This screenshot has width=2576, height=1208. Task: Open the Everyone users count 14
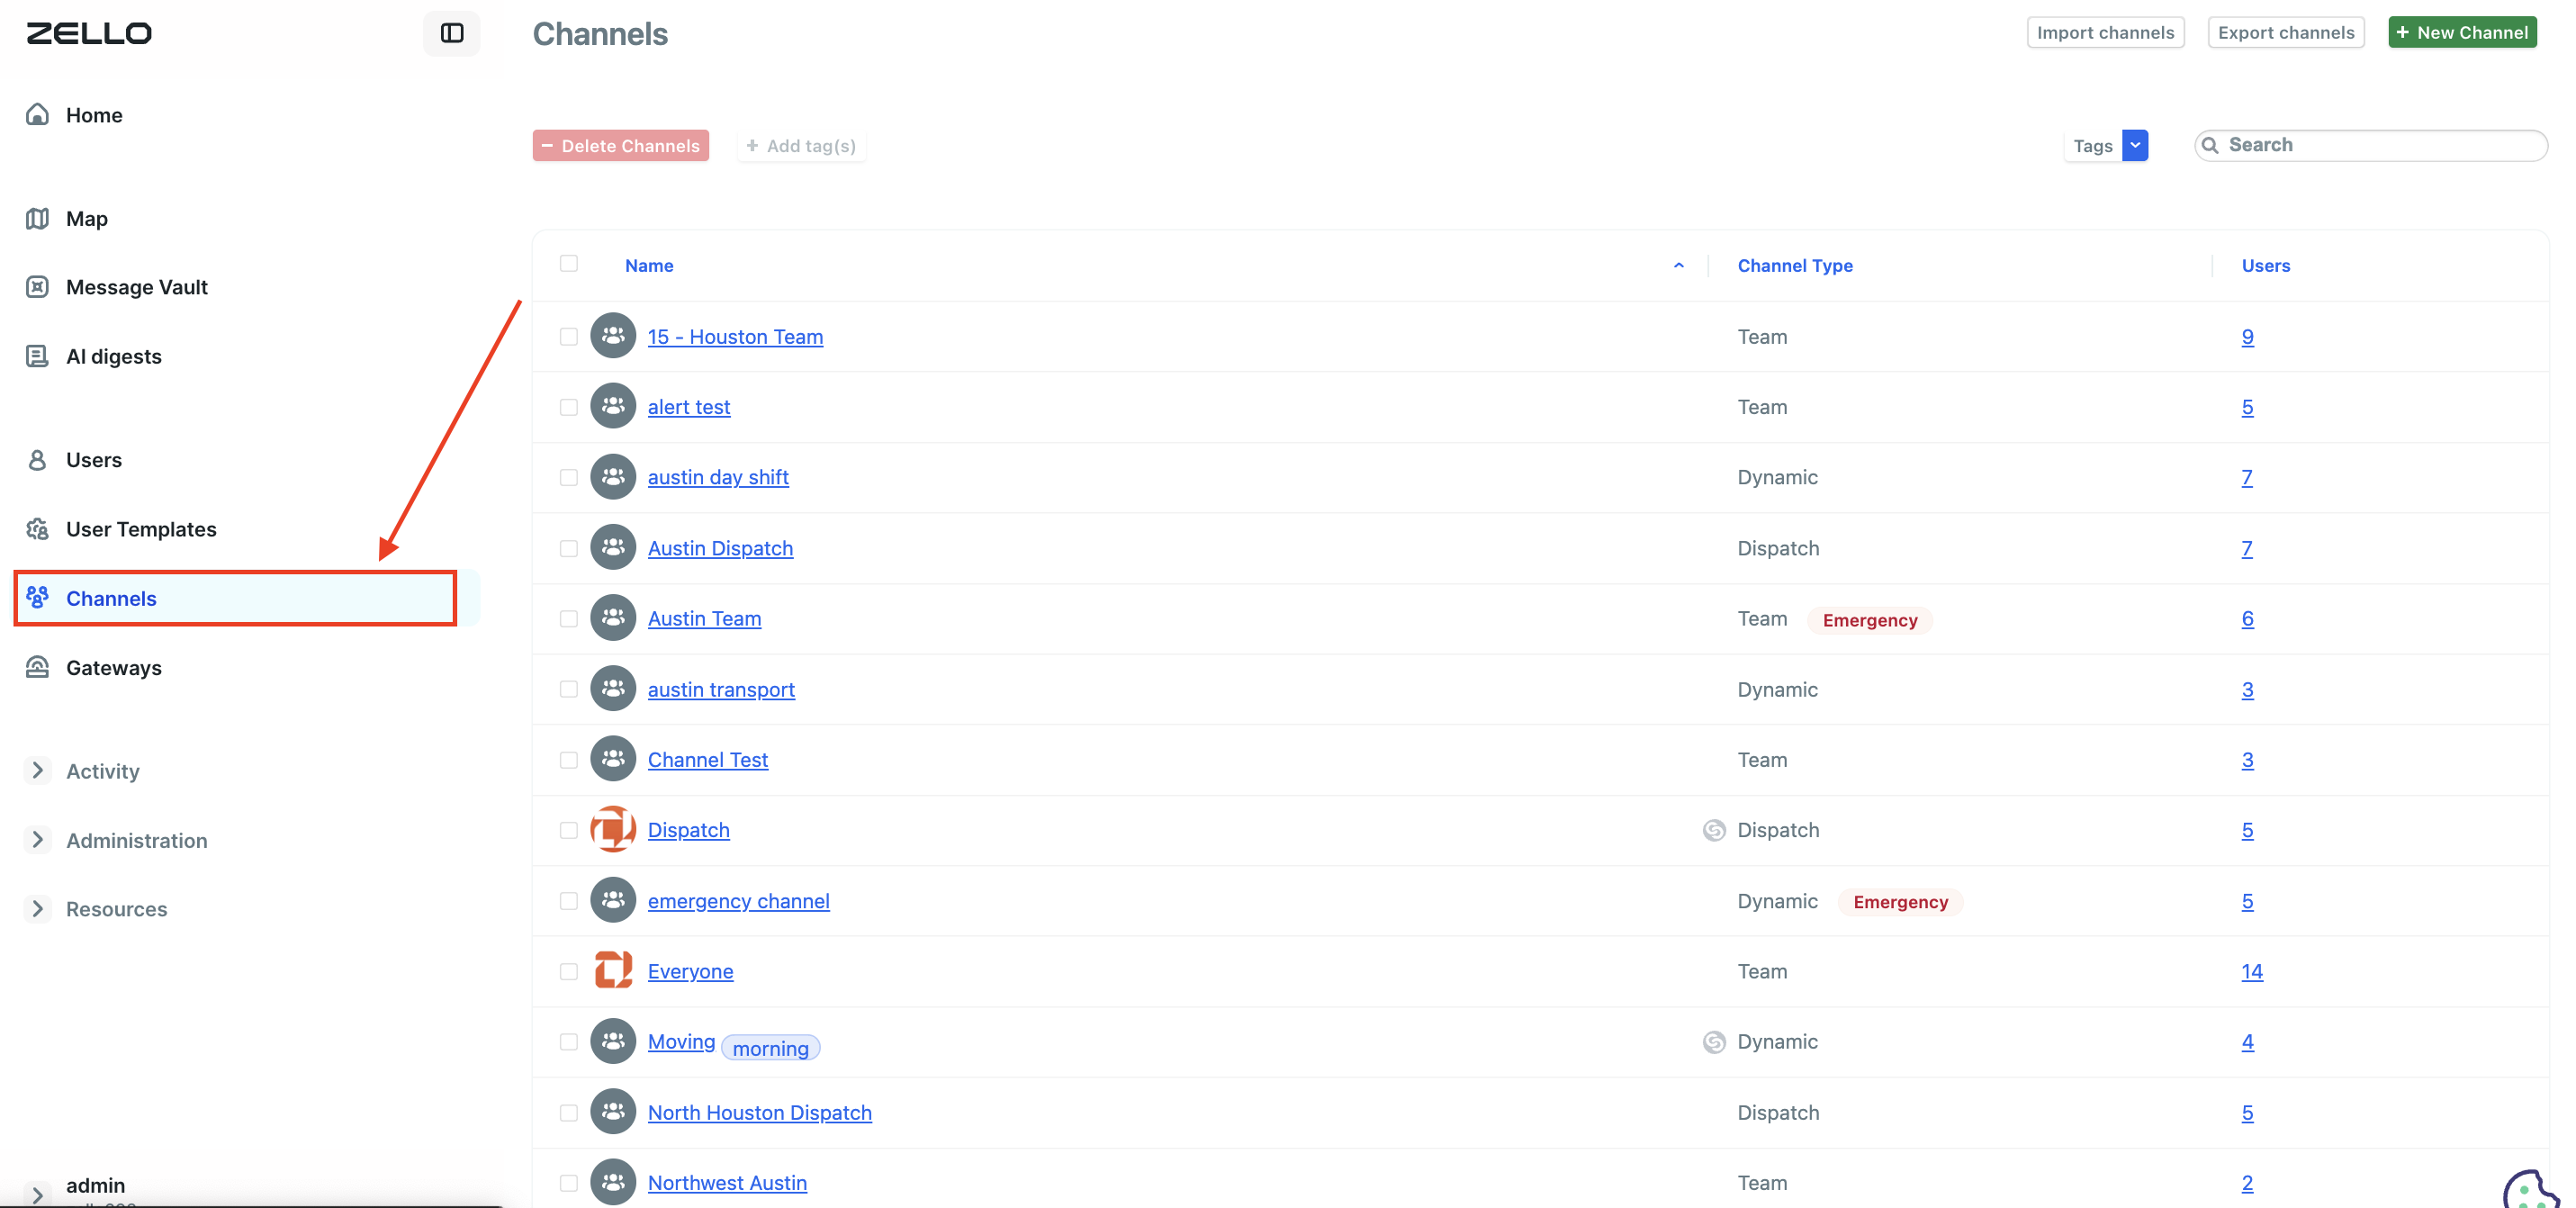pyautogui.click(x=2252, y=971)
